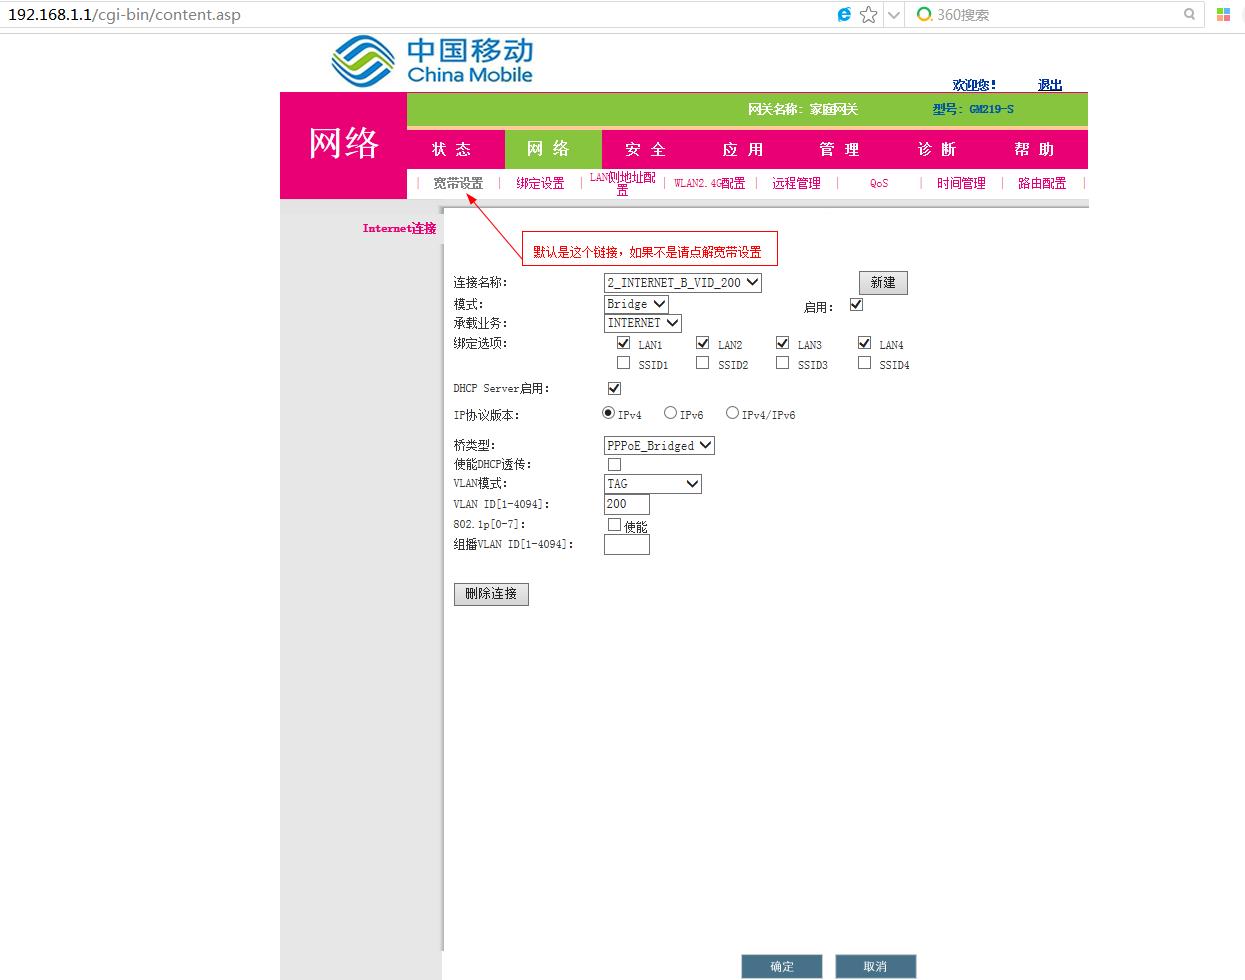Click the colorful grid icon at top right
The image size is (1245, 980).
pos(1226,15)
